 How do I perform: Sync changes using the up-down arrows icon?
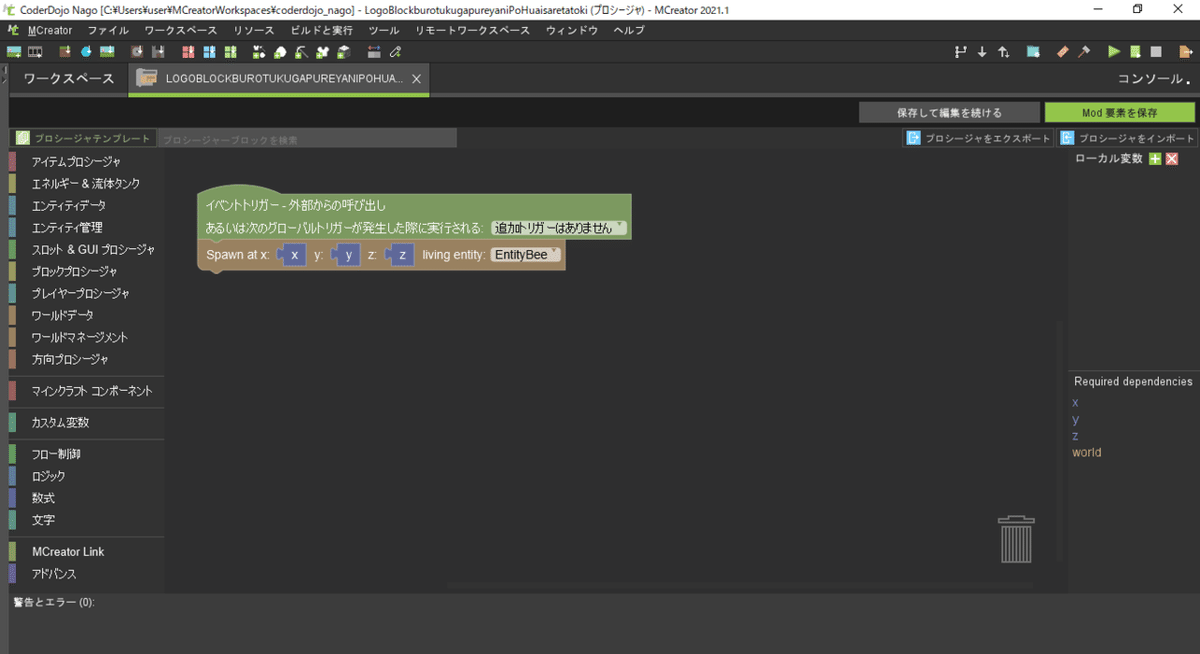point(1004,51)
